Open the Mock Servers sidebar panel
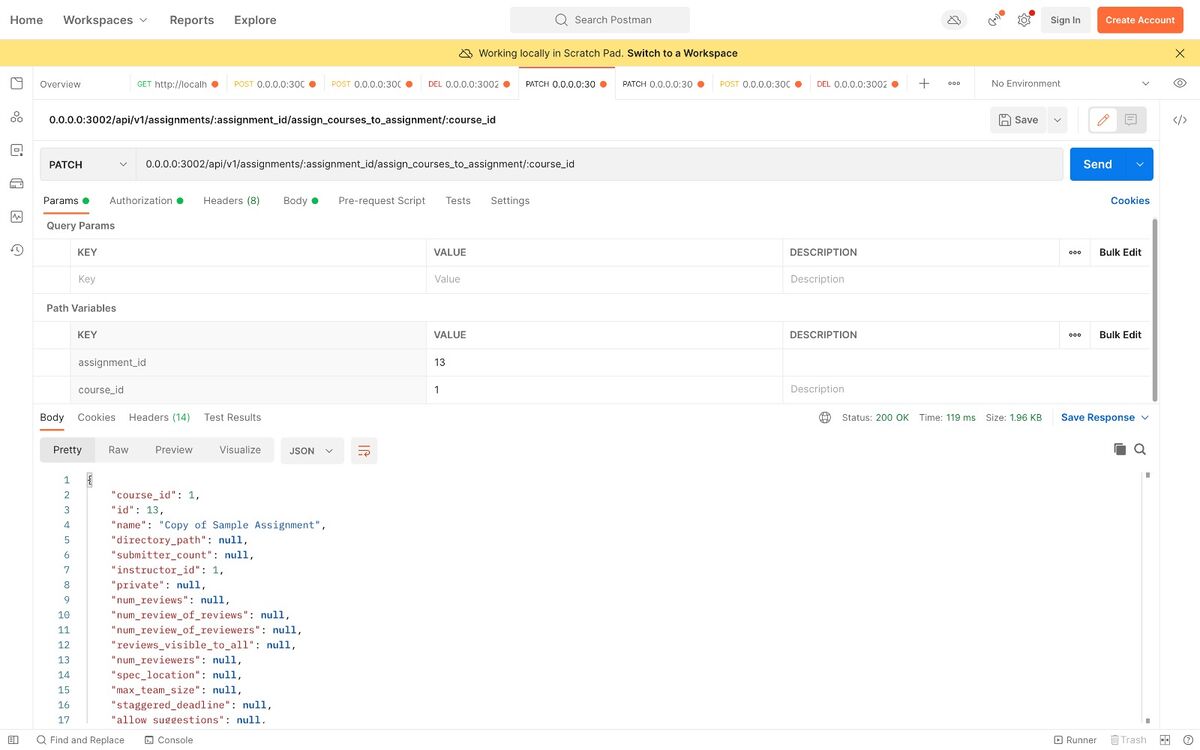The image size is (1200, 750). click(16, 183)
